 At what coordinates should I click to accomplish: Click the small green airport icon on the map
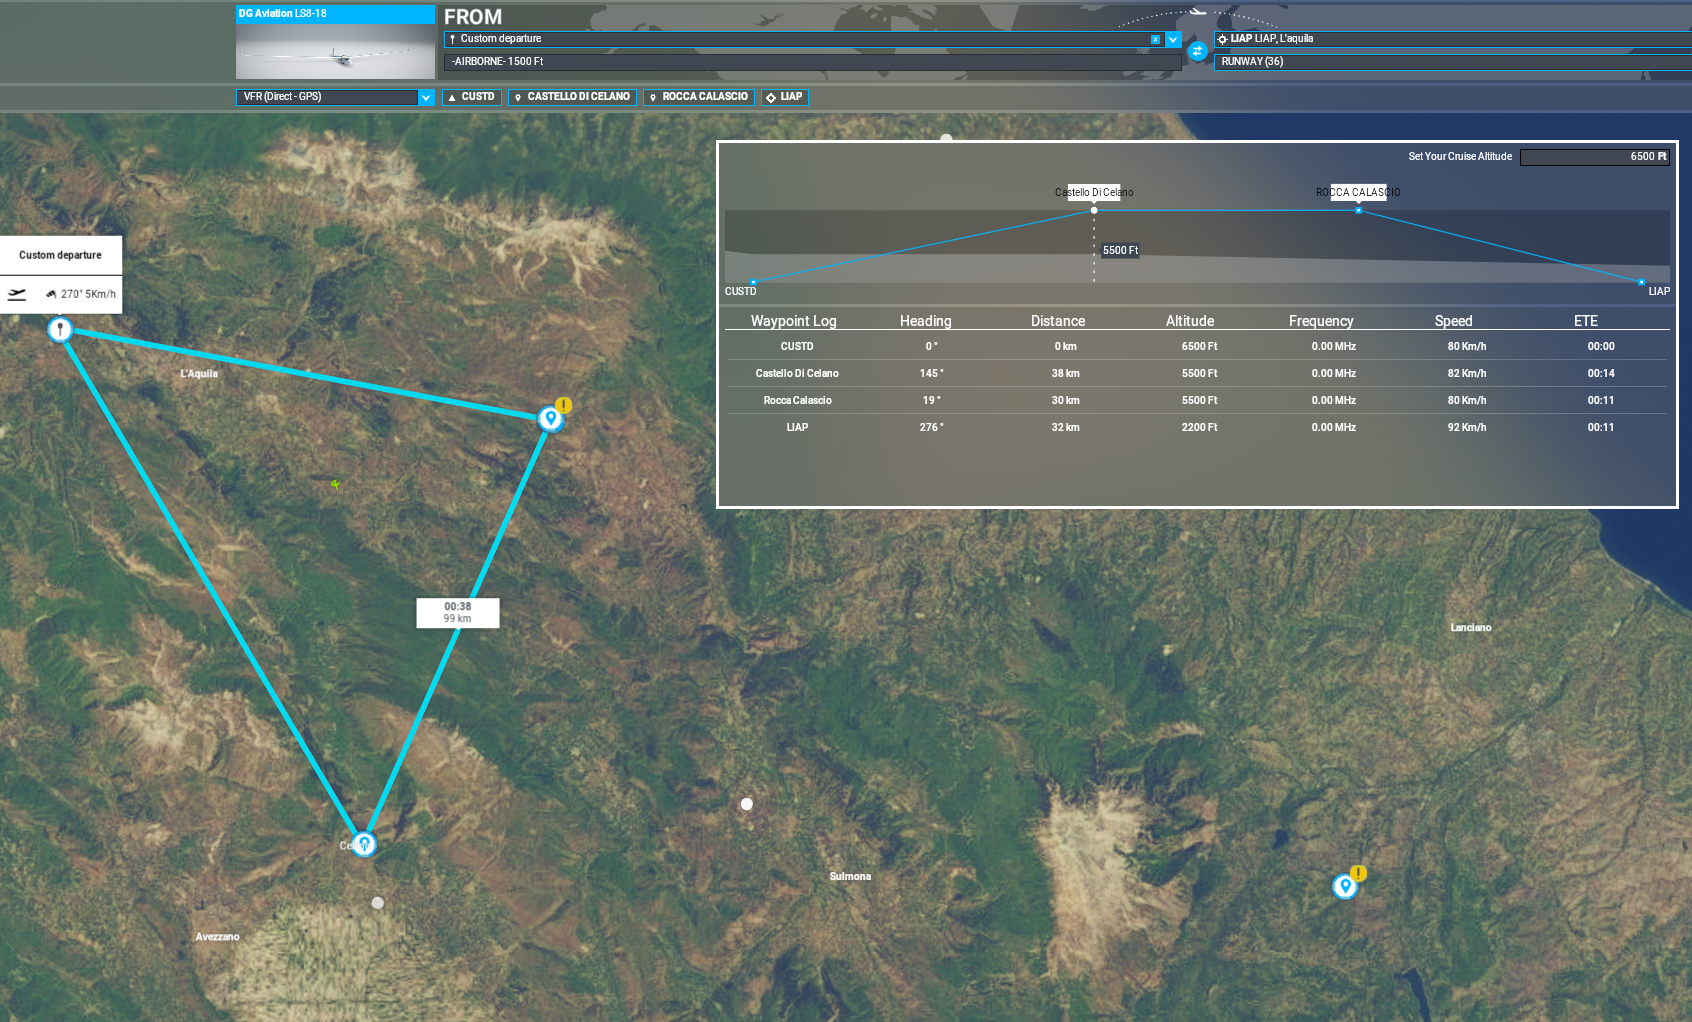coord(336,485)
